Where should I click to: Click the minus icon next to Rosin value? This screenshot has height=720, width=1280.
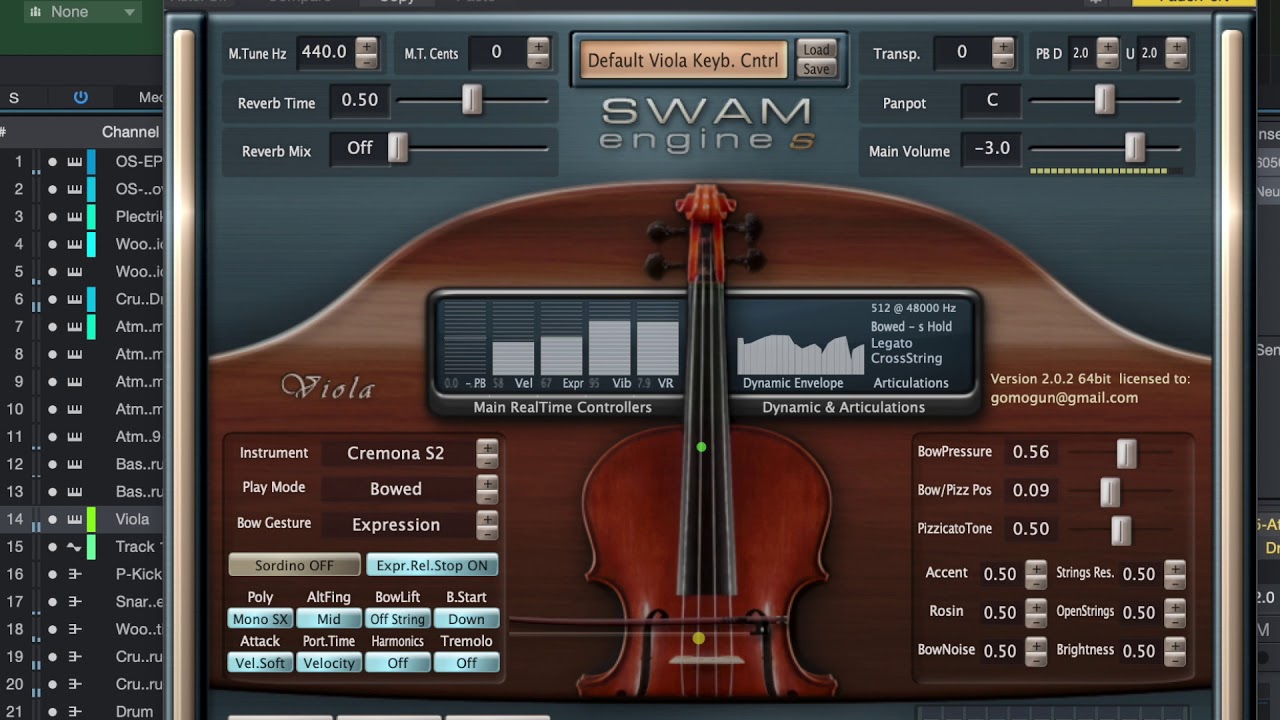click(x=1036, y=620)
